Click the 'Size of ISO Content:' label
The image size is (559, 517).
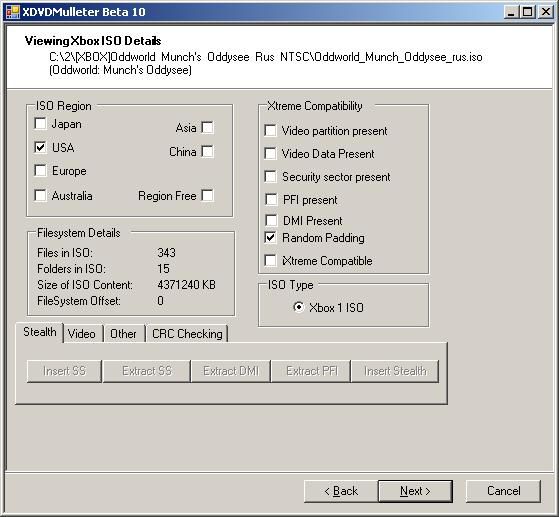pos(85,285)
